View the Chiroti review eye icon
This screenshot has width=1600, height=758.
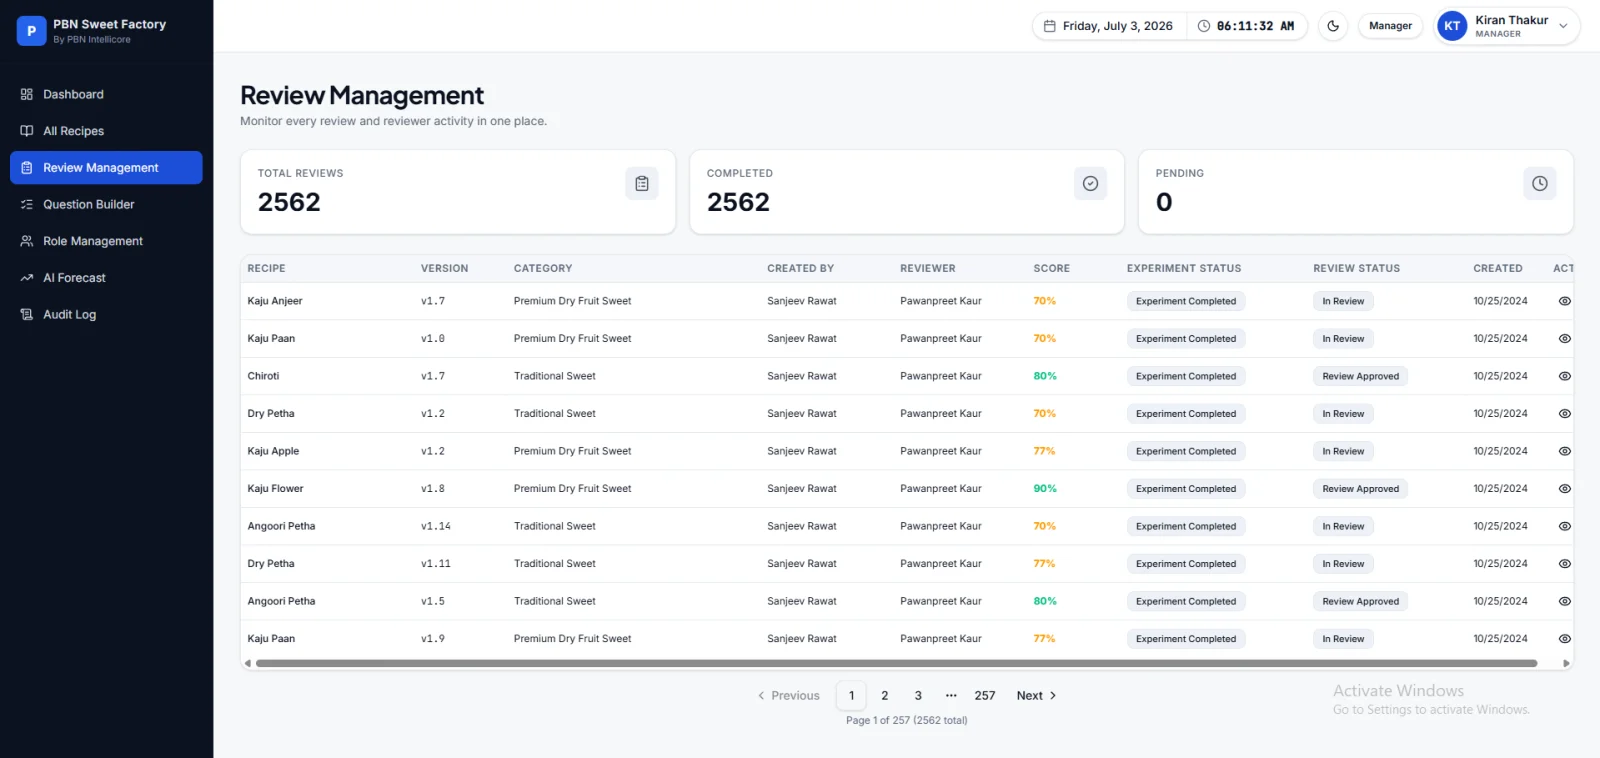[x=1565, y=376]
